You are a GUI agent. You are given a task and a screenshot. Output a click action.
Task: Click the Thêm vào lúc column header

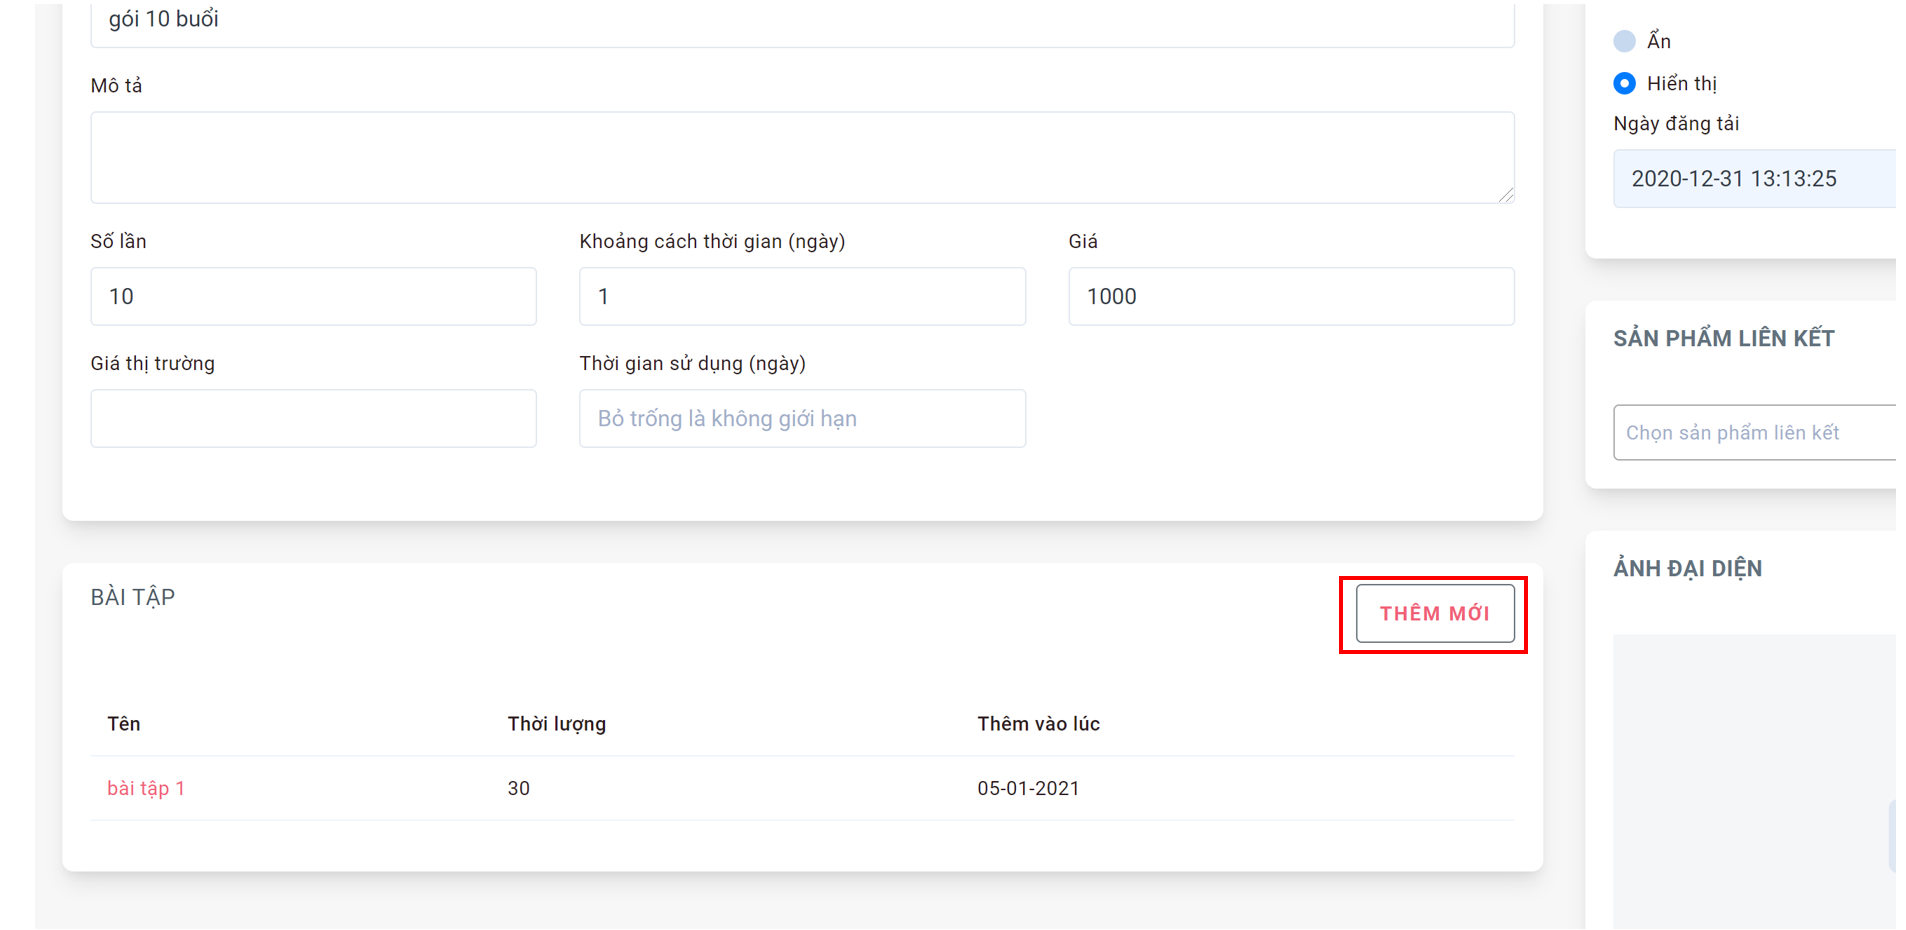coord(1038,724)
